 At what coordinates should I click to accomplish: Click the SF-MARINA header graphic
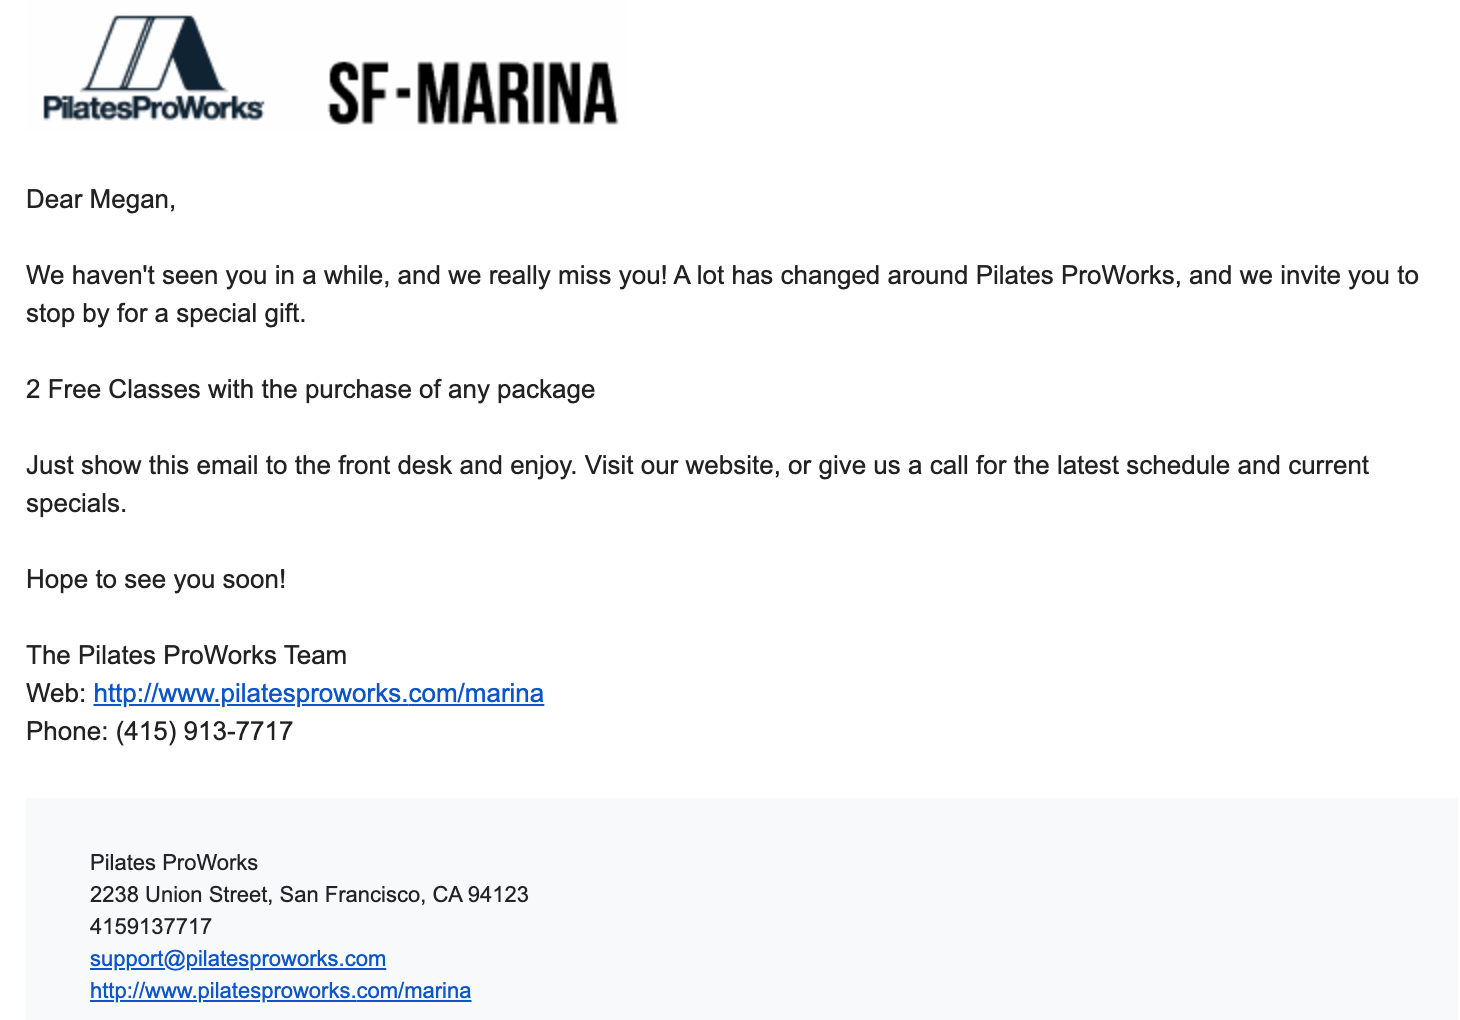[x=473, y=94]
